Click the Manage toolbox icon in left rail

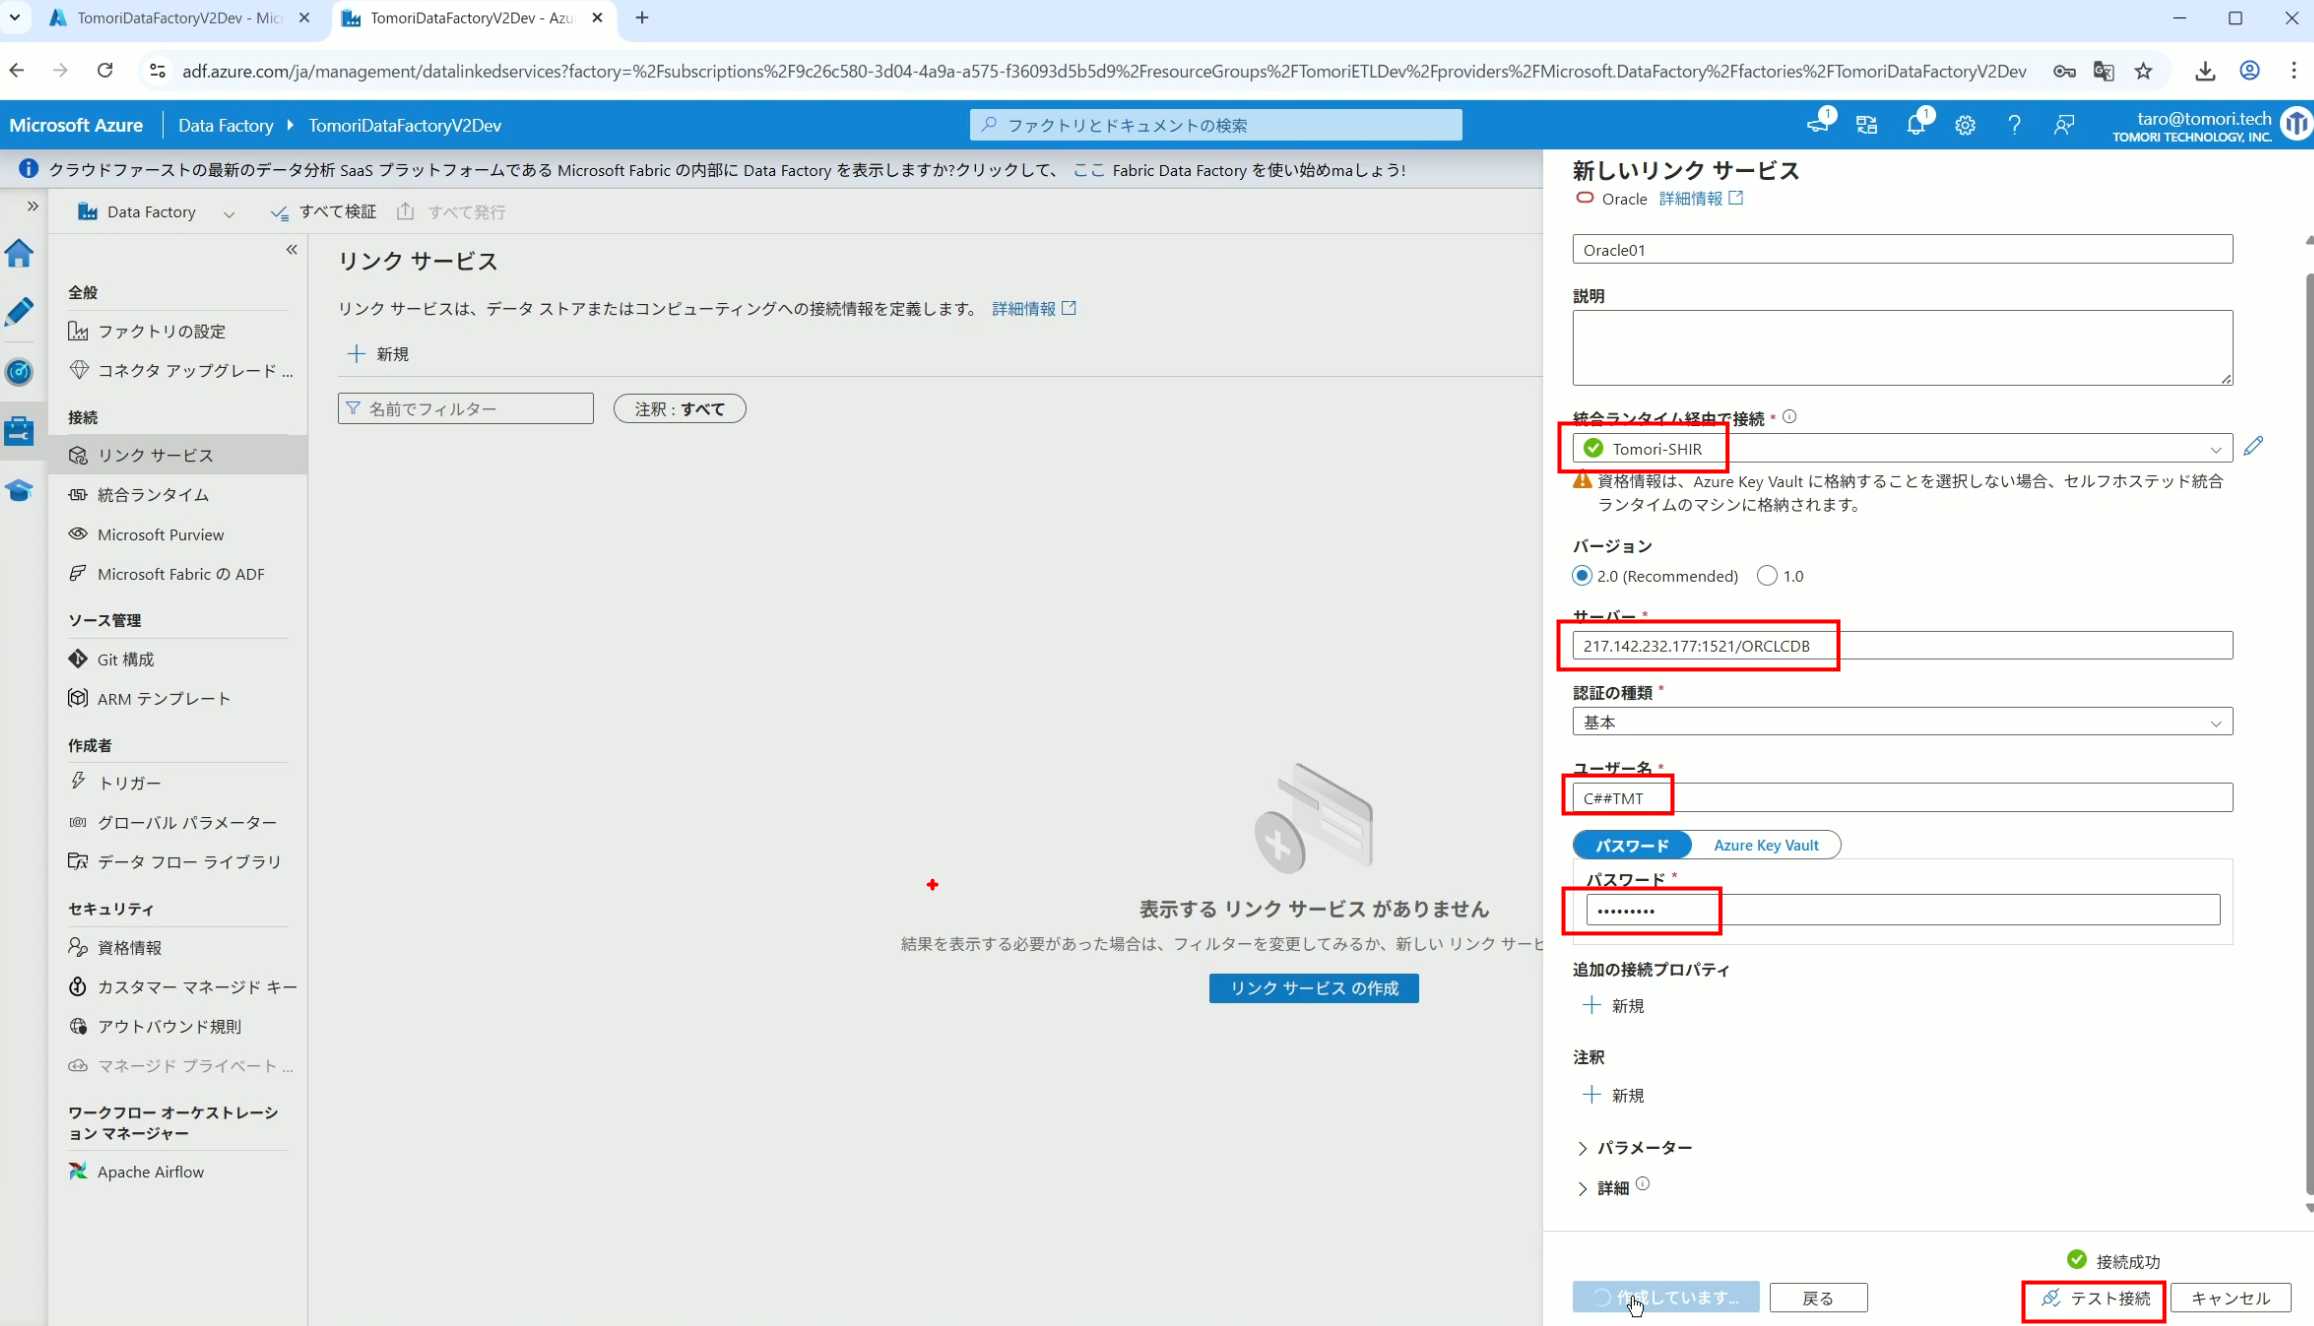pyautogui.click(x=19, y=431)
